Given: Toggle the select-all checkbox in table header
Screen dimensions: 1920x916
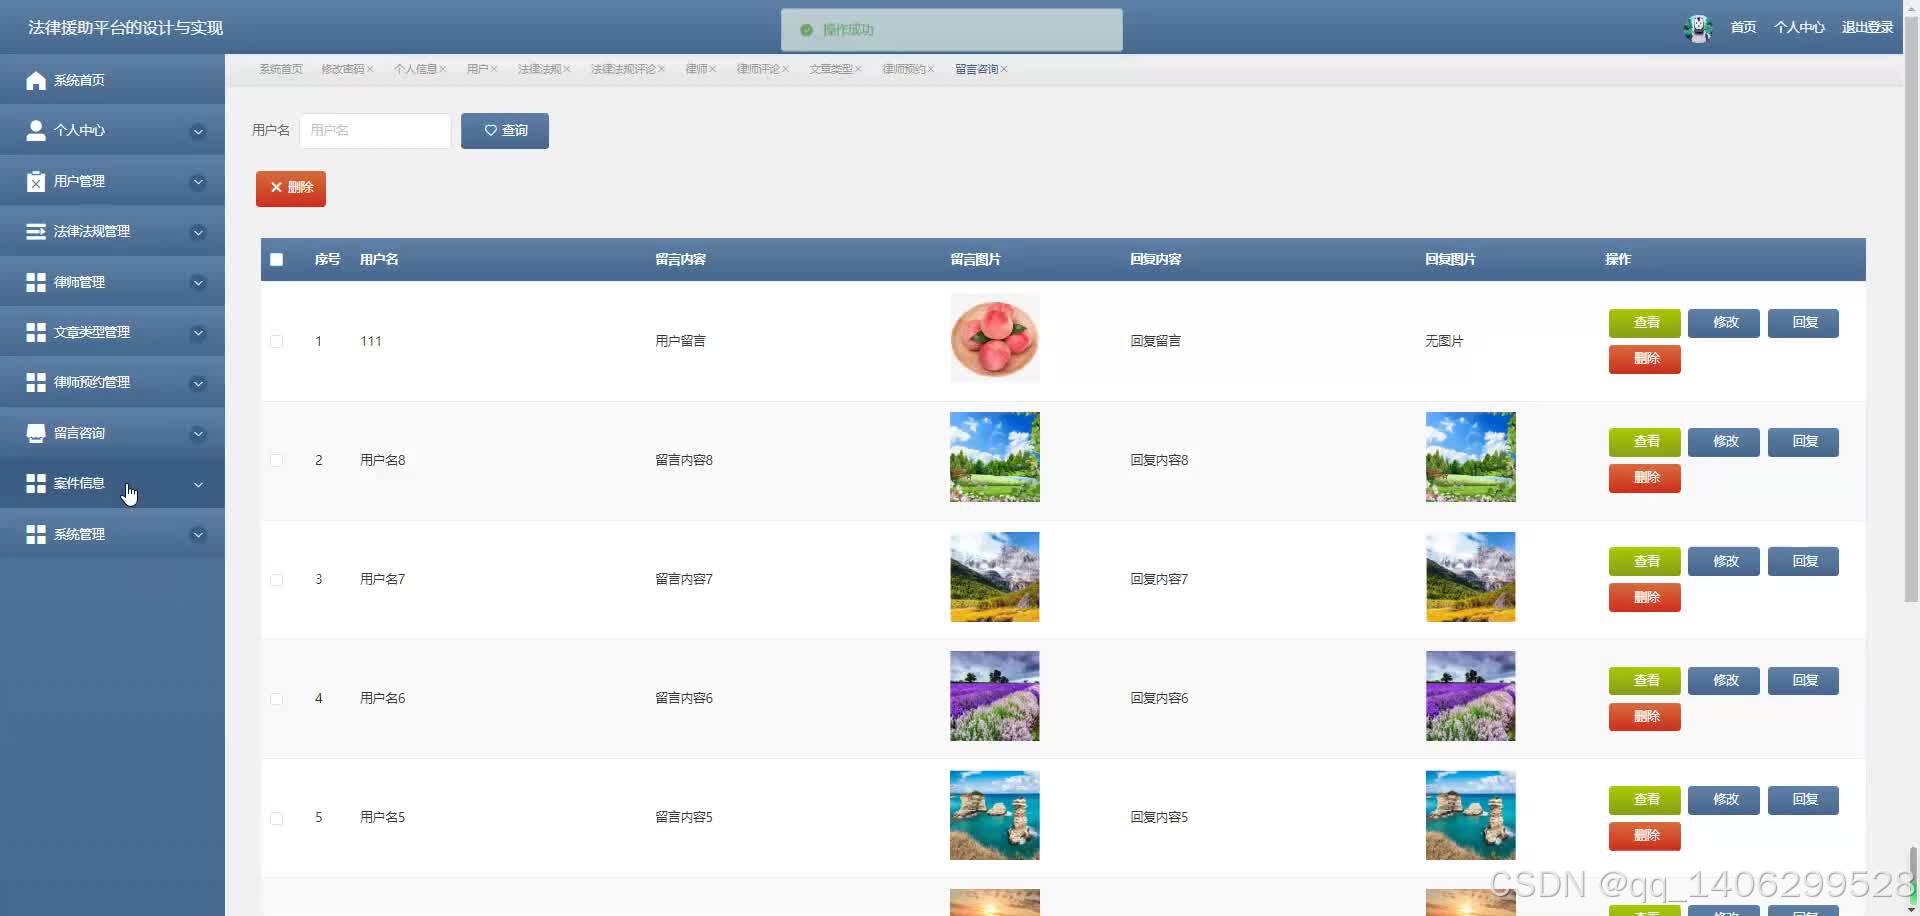Looking at the screenshot, I should coord(277,260).
